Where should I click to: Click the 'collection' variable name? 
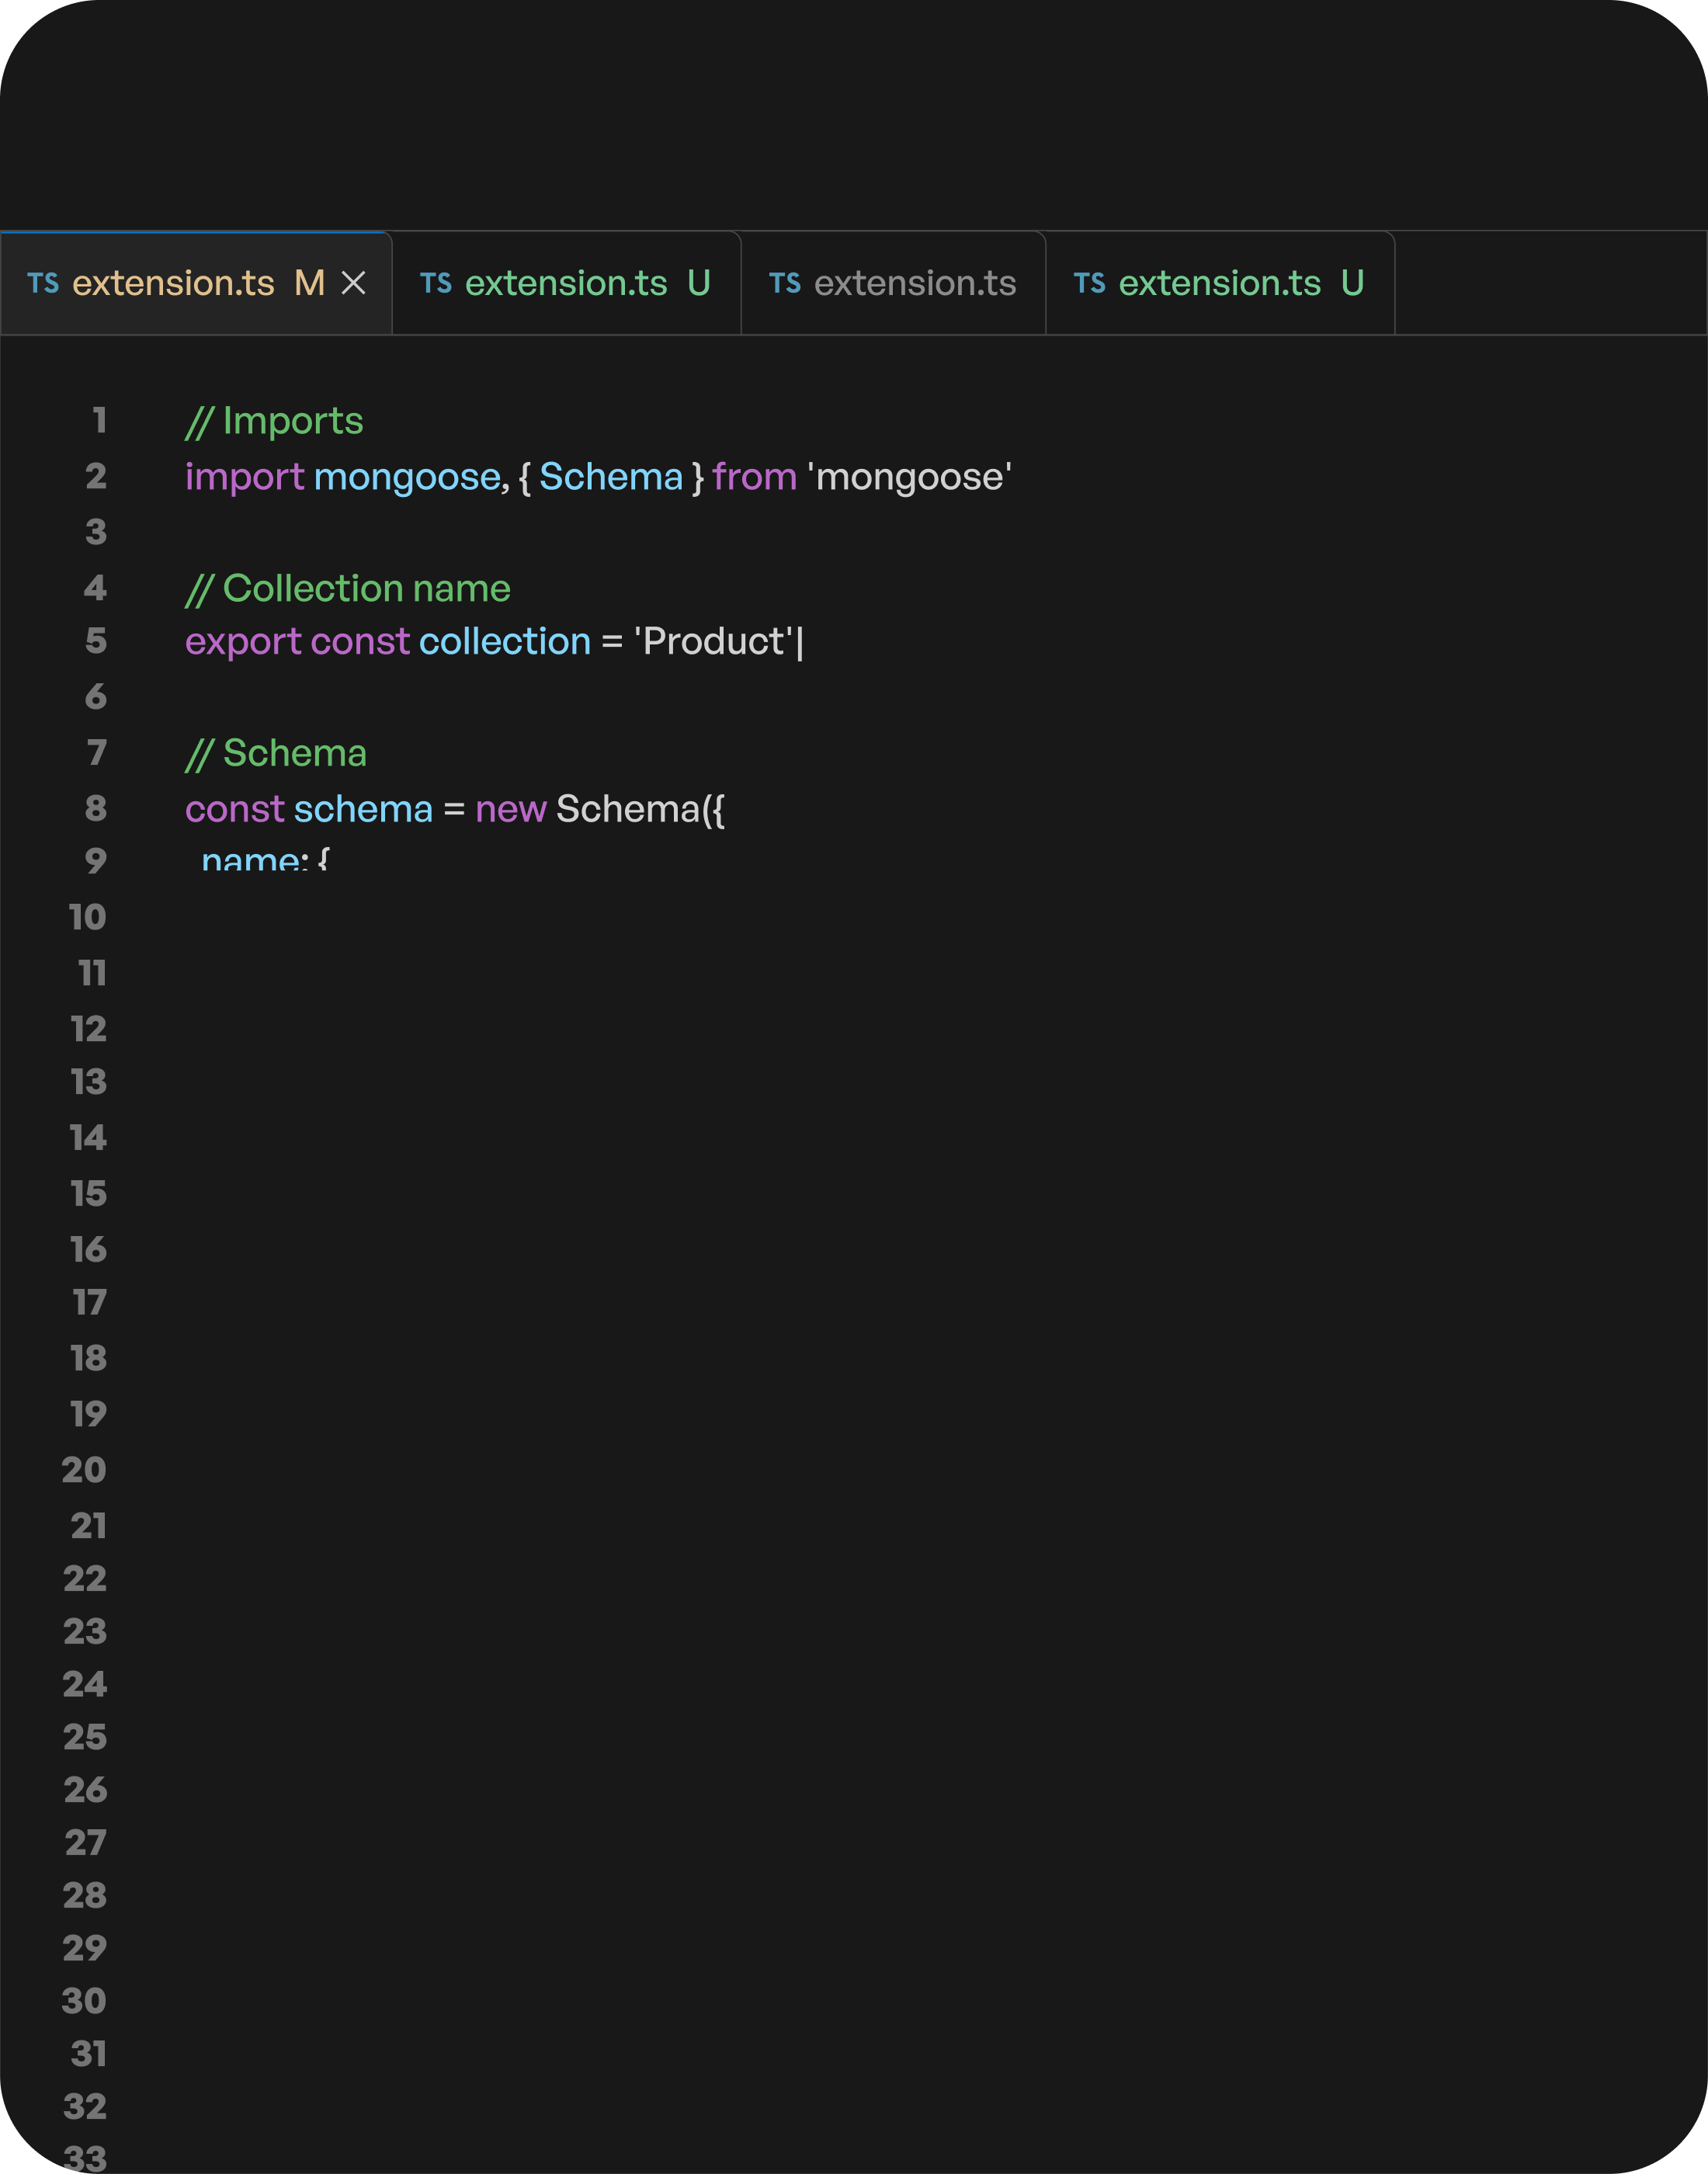[x=505, y=641]
